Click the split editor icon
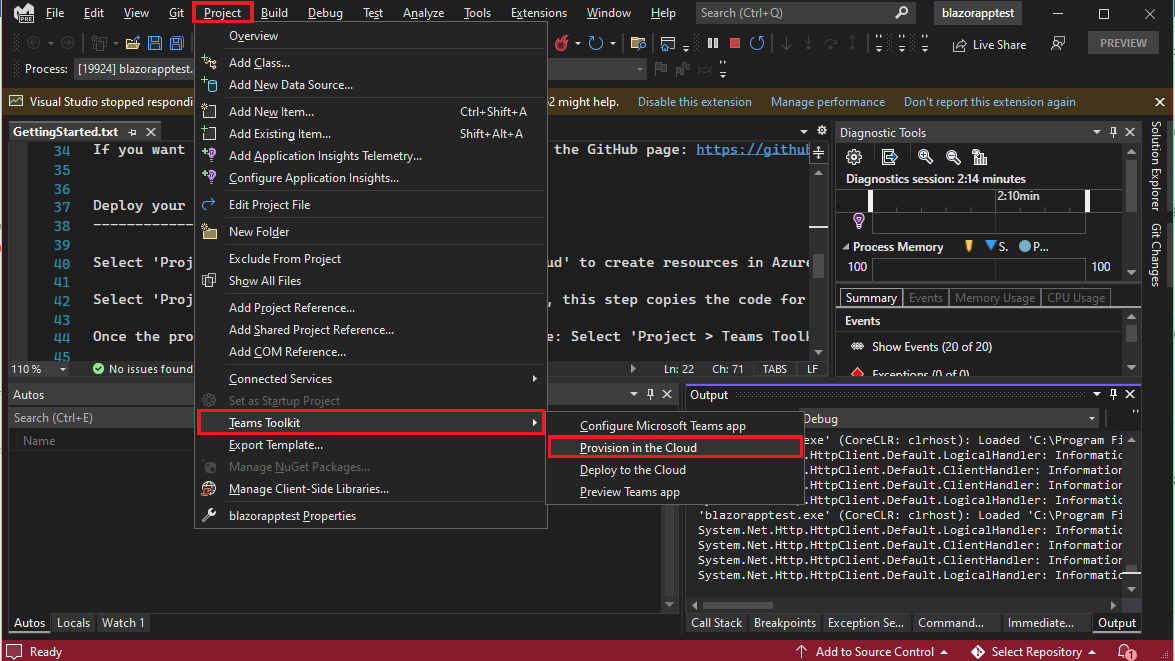Viewport: 1175px width, 661px height. pos(819,153)
